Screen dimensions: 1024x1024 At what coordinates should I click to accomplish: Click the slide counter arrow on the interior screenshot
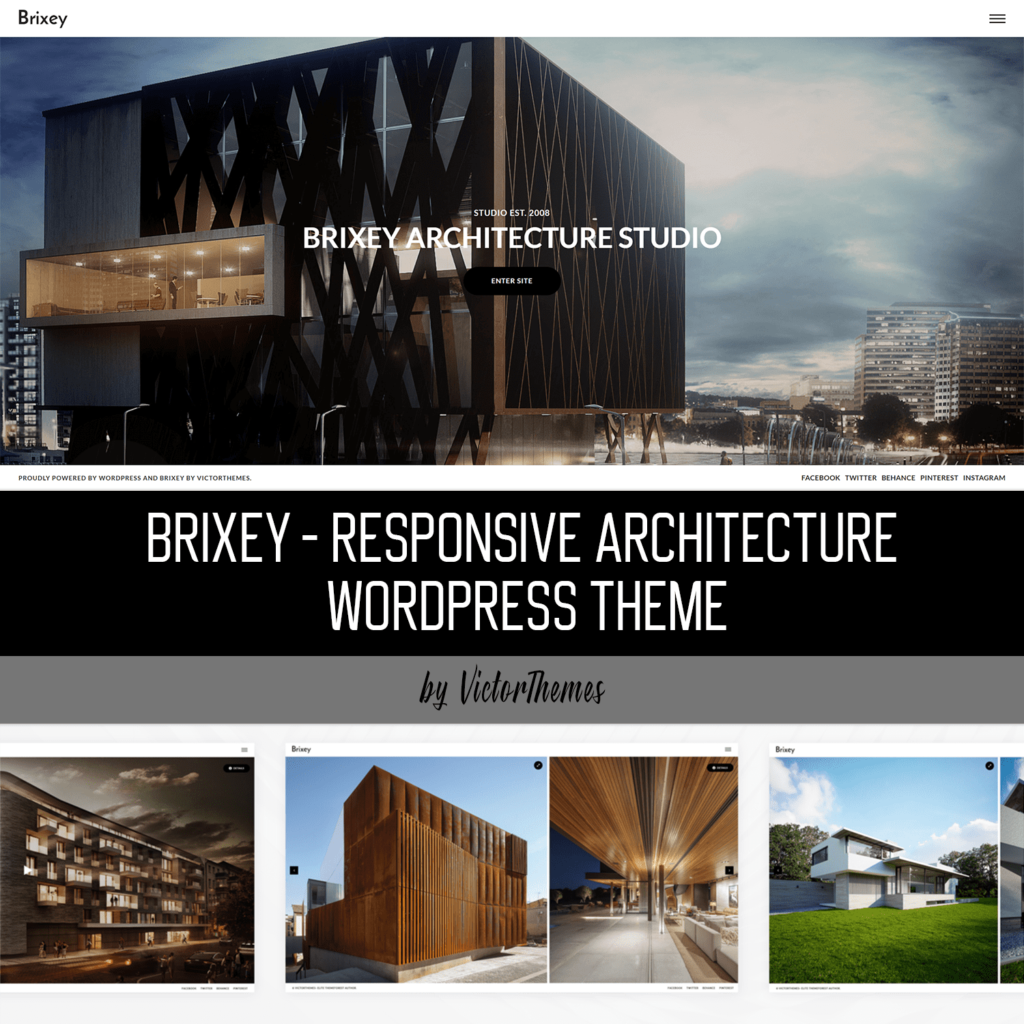click(728, 869)
